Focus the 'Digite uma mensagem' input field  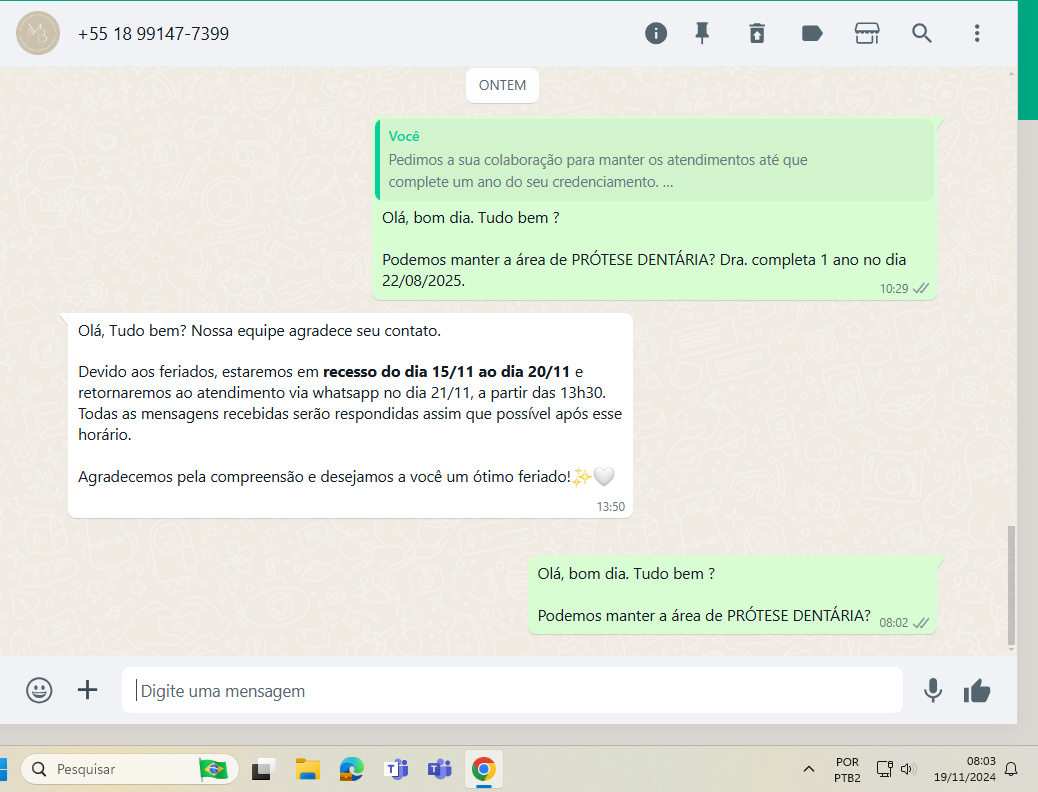(x=512, y=690)
